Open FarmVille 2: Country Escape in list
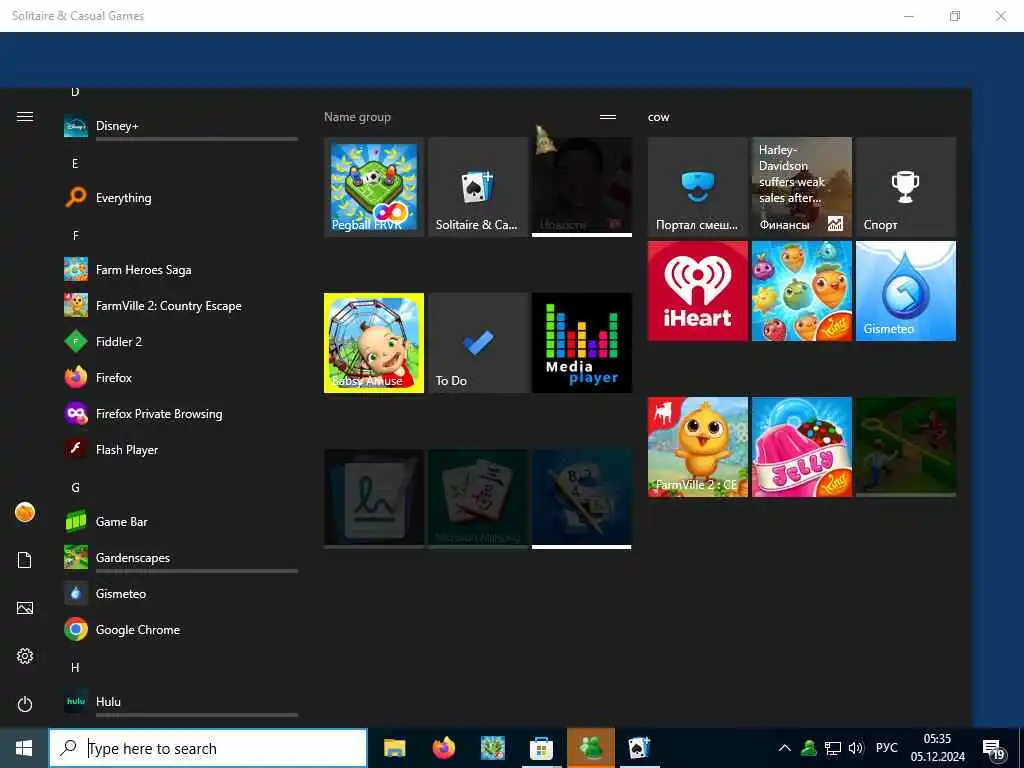Viewport: 1024px width, 768px height. tap(181, 305)
